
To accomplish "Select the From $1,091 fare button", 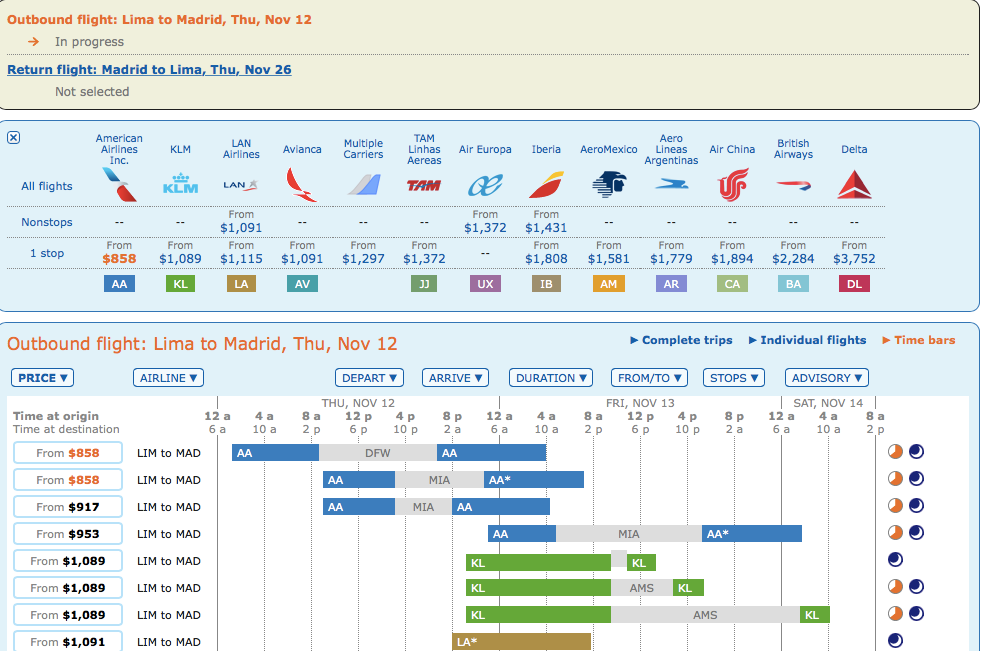I will coord(68,641).
